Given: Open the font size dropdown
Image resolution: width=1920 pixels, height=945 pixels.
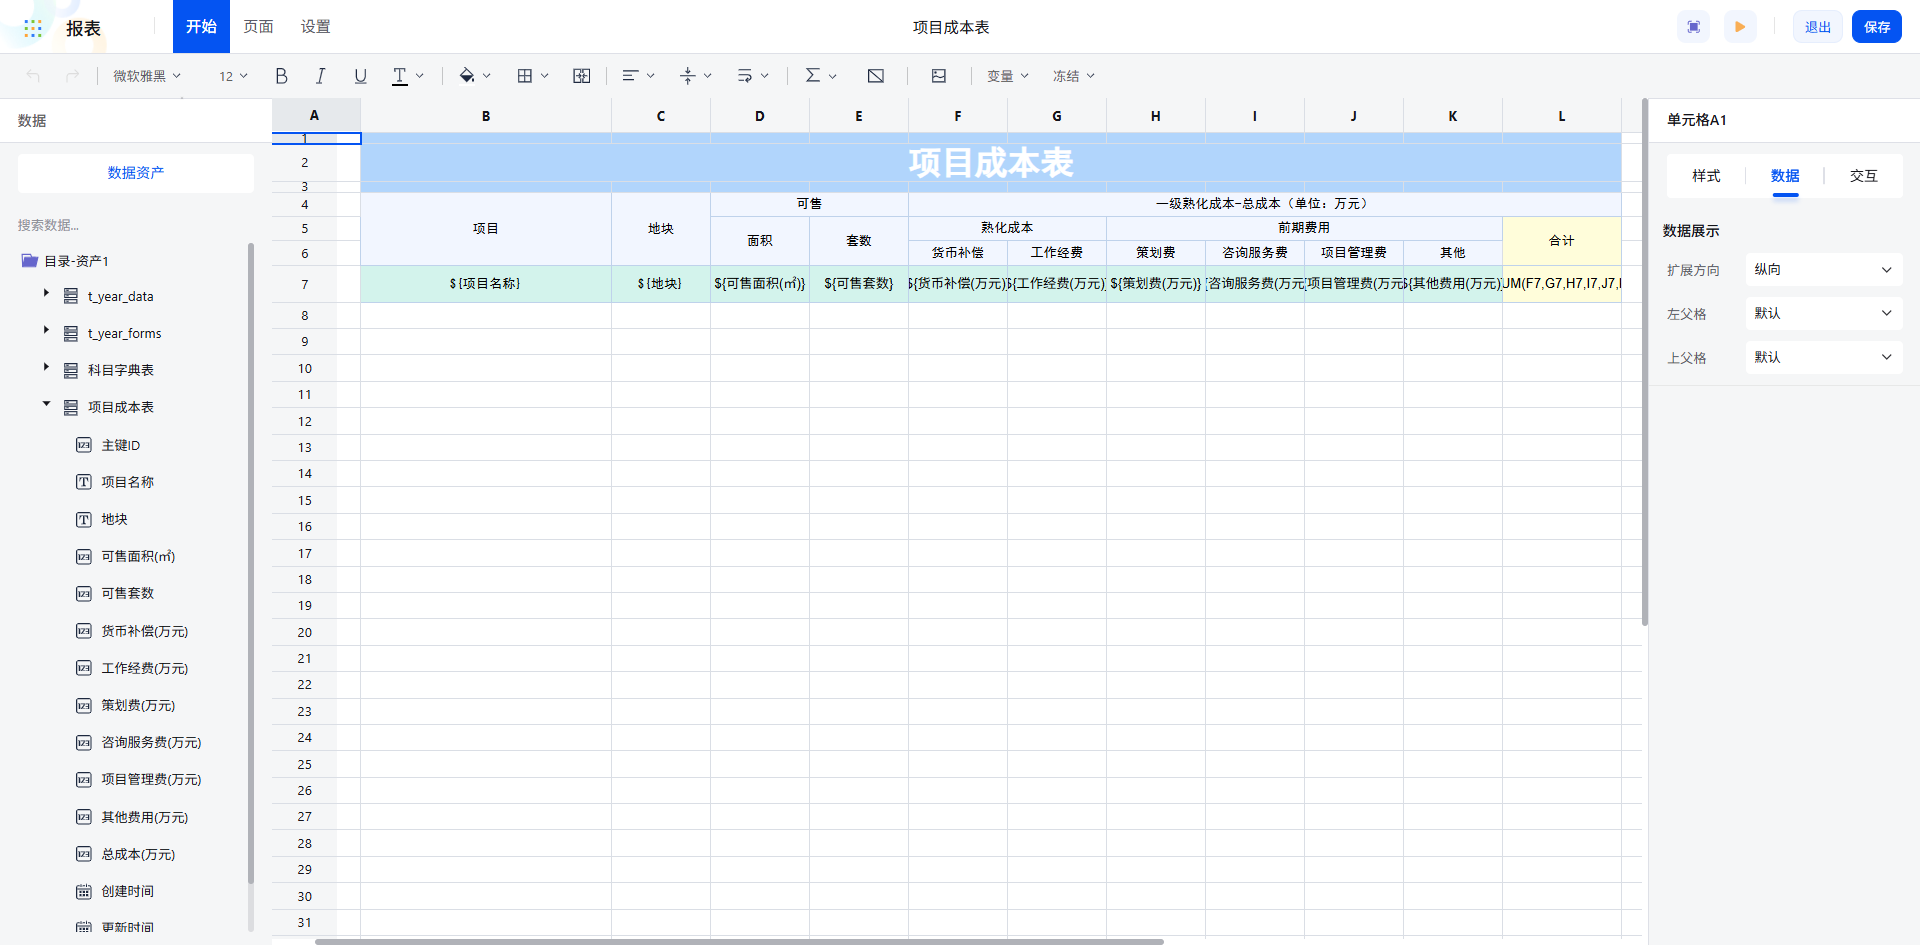Looking at the screenshot, I should tap(232, 75).
